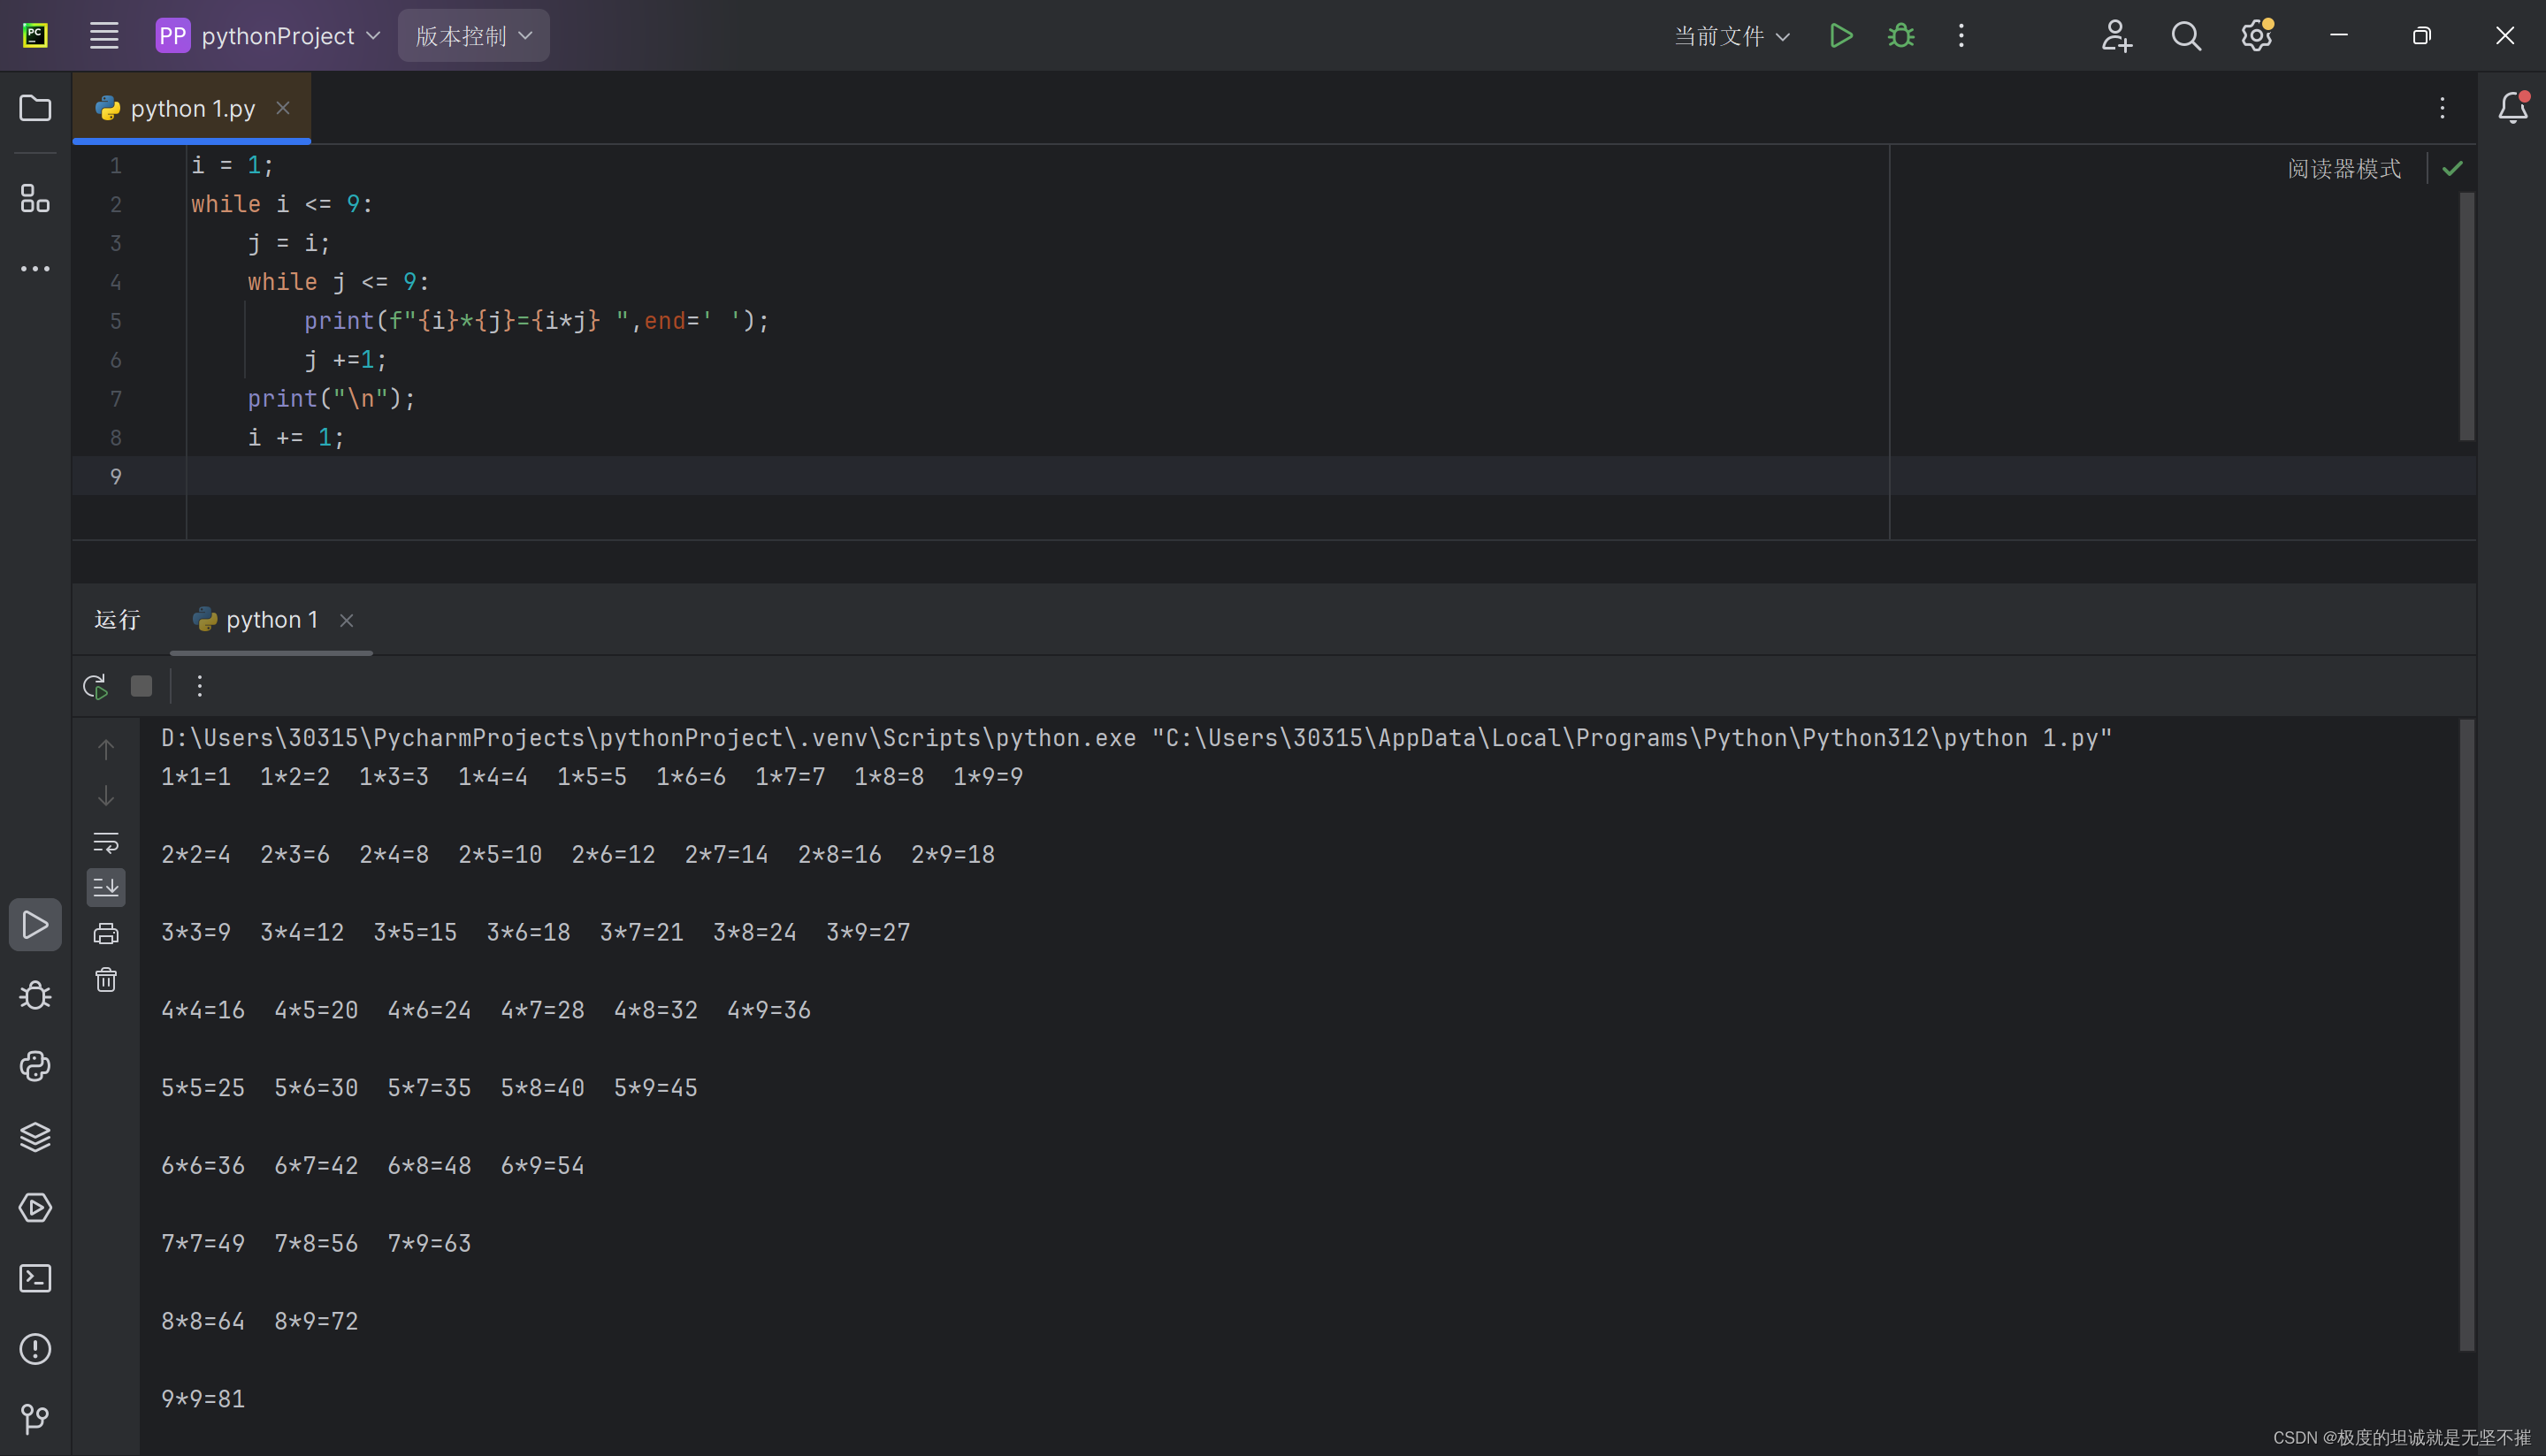This screenshot has height=1456, width=2546.
Task: Toggle scroll to end in console
Action: tap(105, 886)
